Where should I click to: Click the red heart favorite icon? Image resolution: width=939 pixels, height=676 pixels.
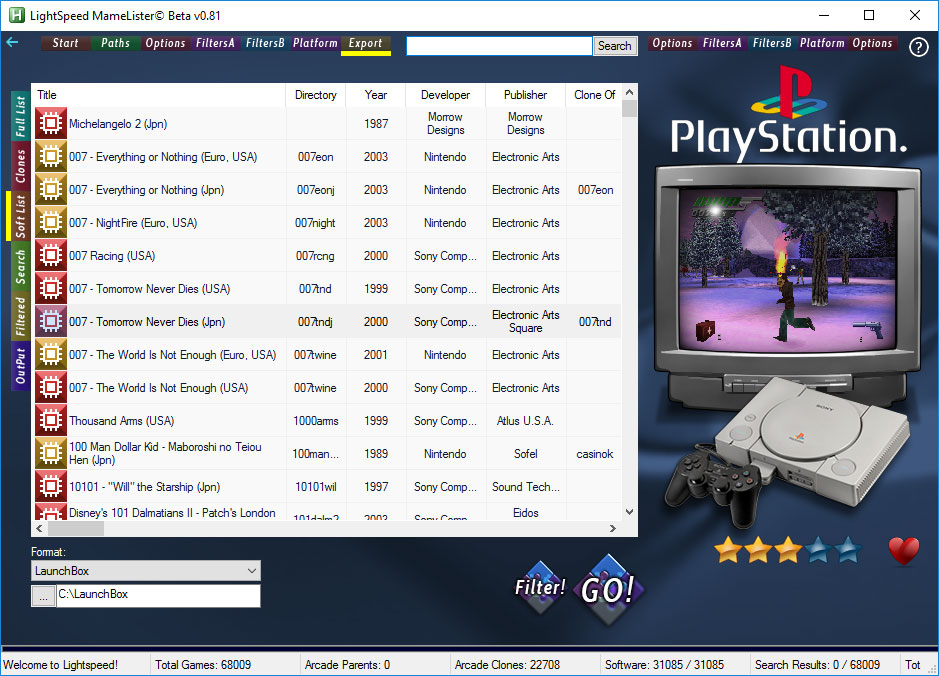pos(904,550)
